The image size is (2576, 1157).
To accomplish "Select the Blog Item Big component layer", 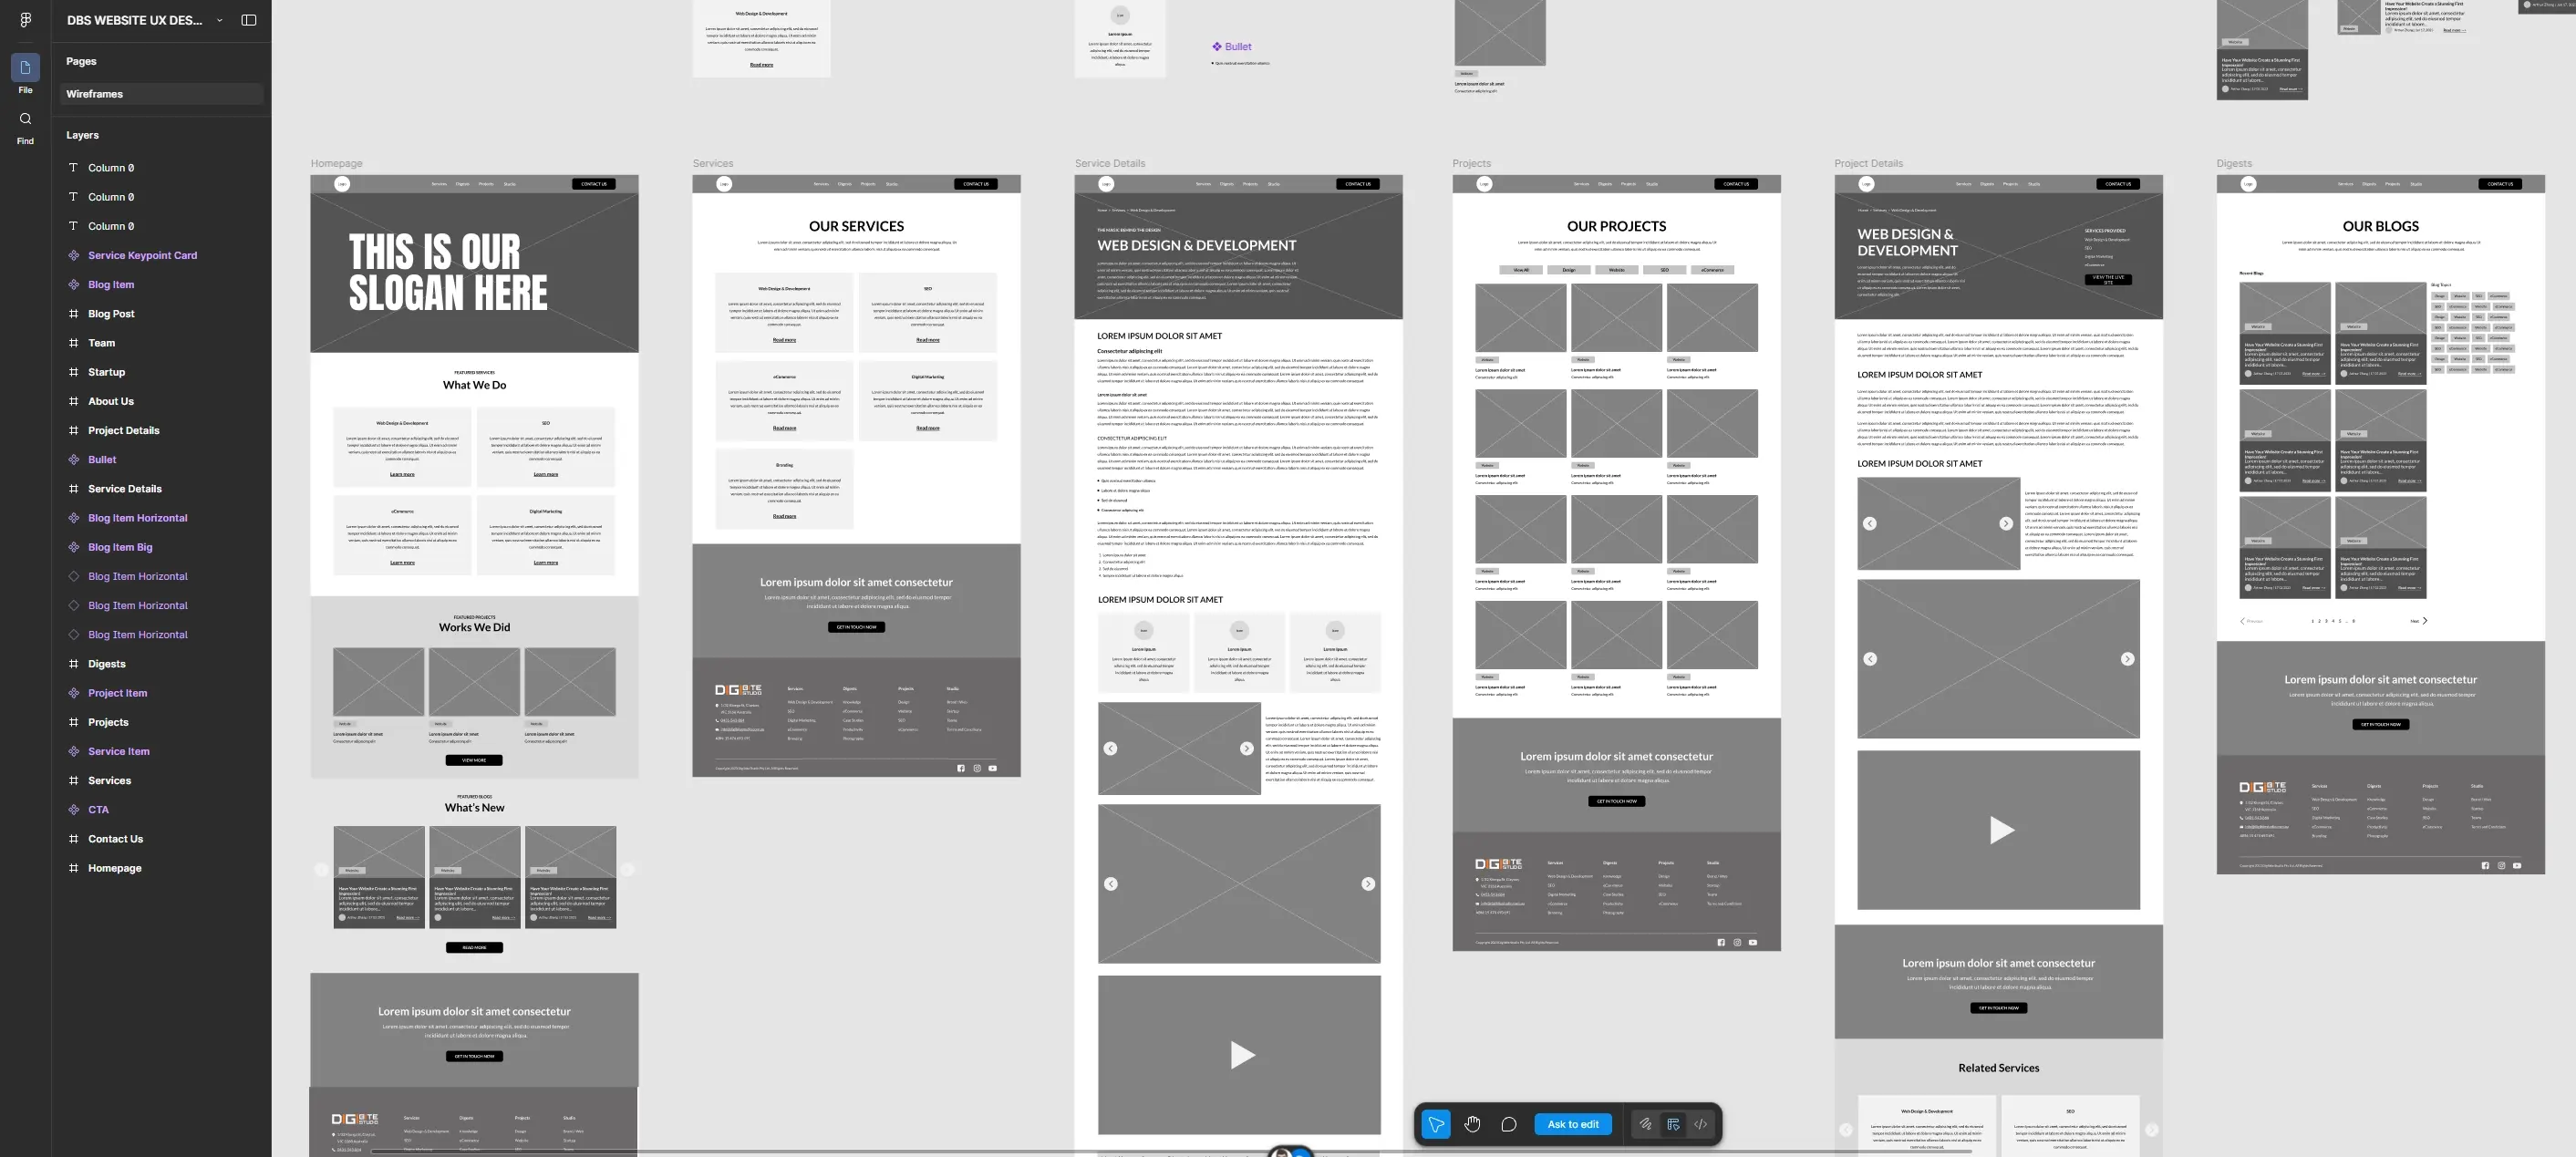I will [120, 548].
